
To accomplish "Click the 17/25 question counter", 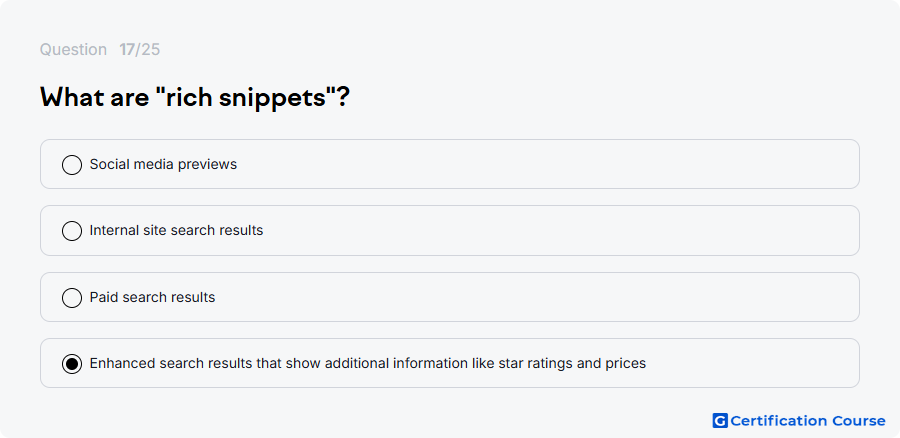I will 139,50.
